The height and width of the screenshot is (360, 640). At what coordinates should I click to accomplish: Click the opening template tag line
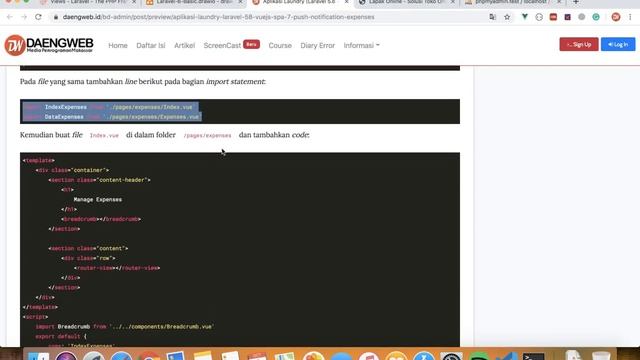tap(39, 160)
